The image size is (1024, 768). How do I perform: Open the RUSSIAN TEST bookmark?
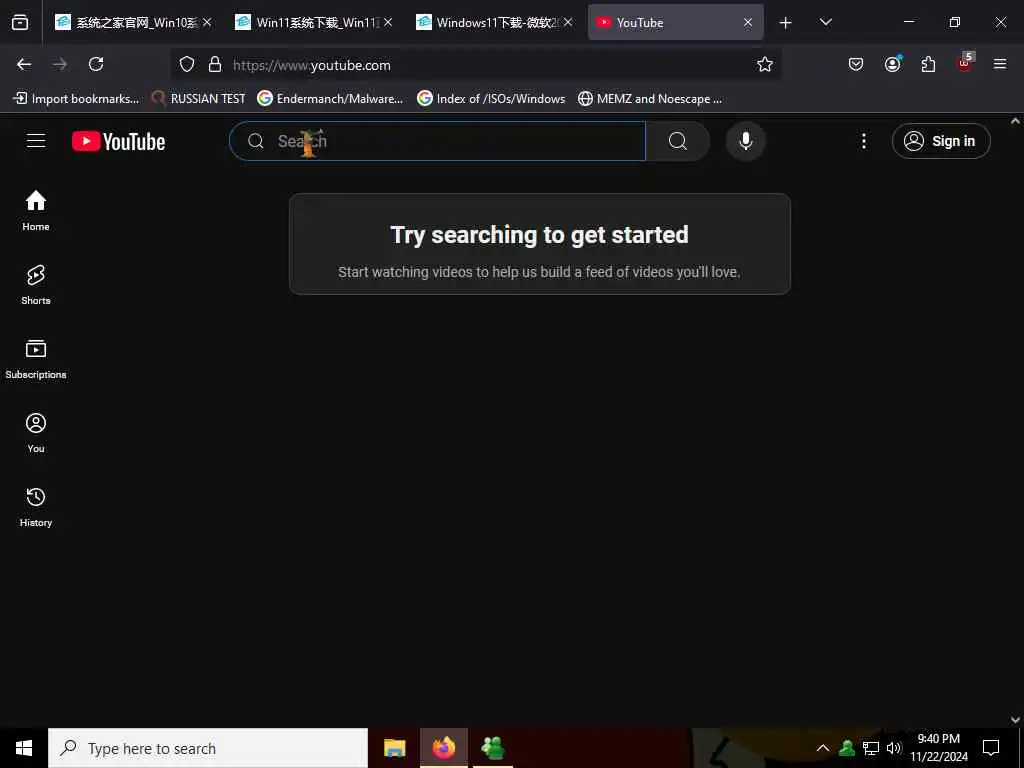[x=199, y=99]
